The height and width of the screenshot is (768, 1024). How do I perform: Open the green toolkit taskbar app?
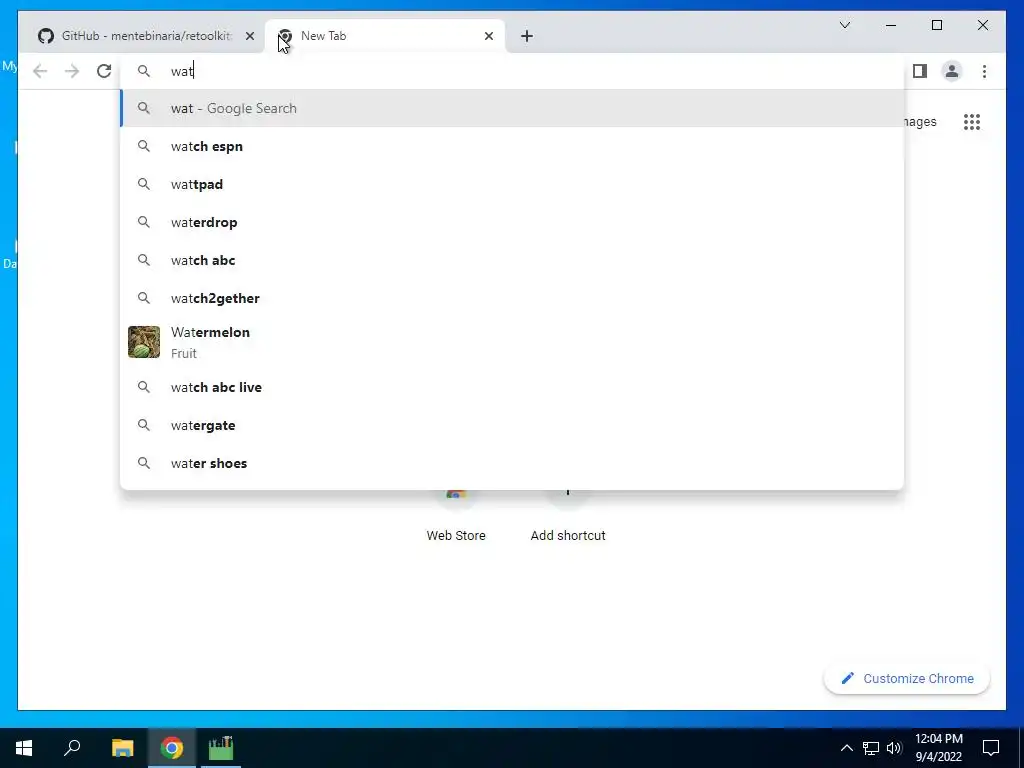(x=221, y=748)
